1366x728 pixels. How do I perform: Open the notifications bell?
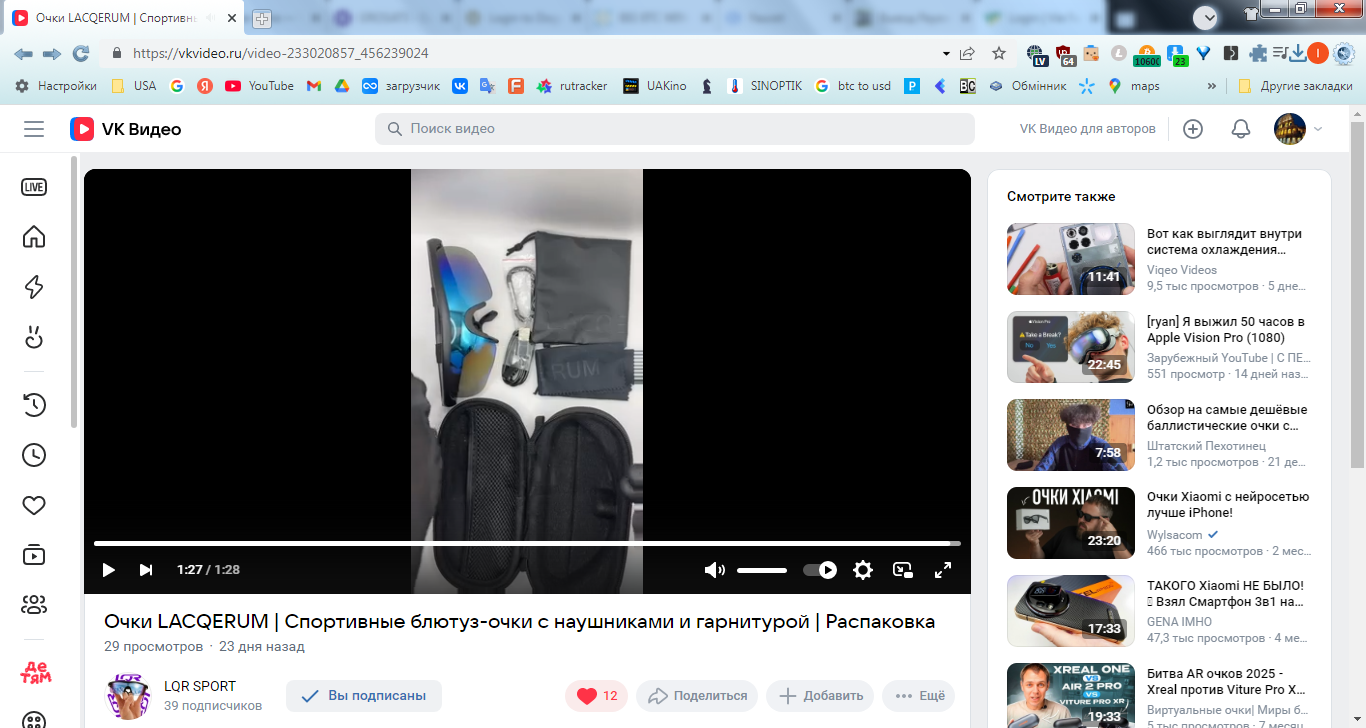click(x=1240, y=129)
